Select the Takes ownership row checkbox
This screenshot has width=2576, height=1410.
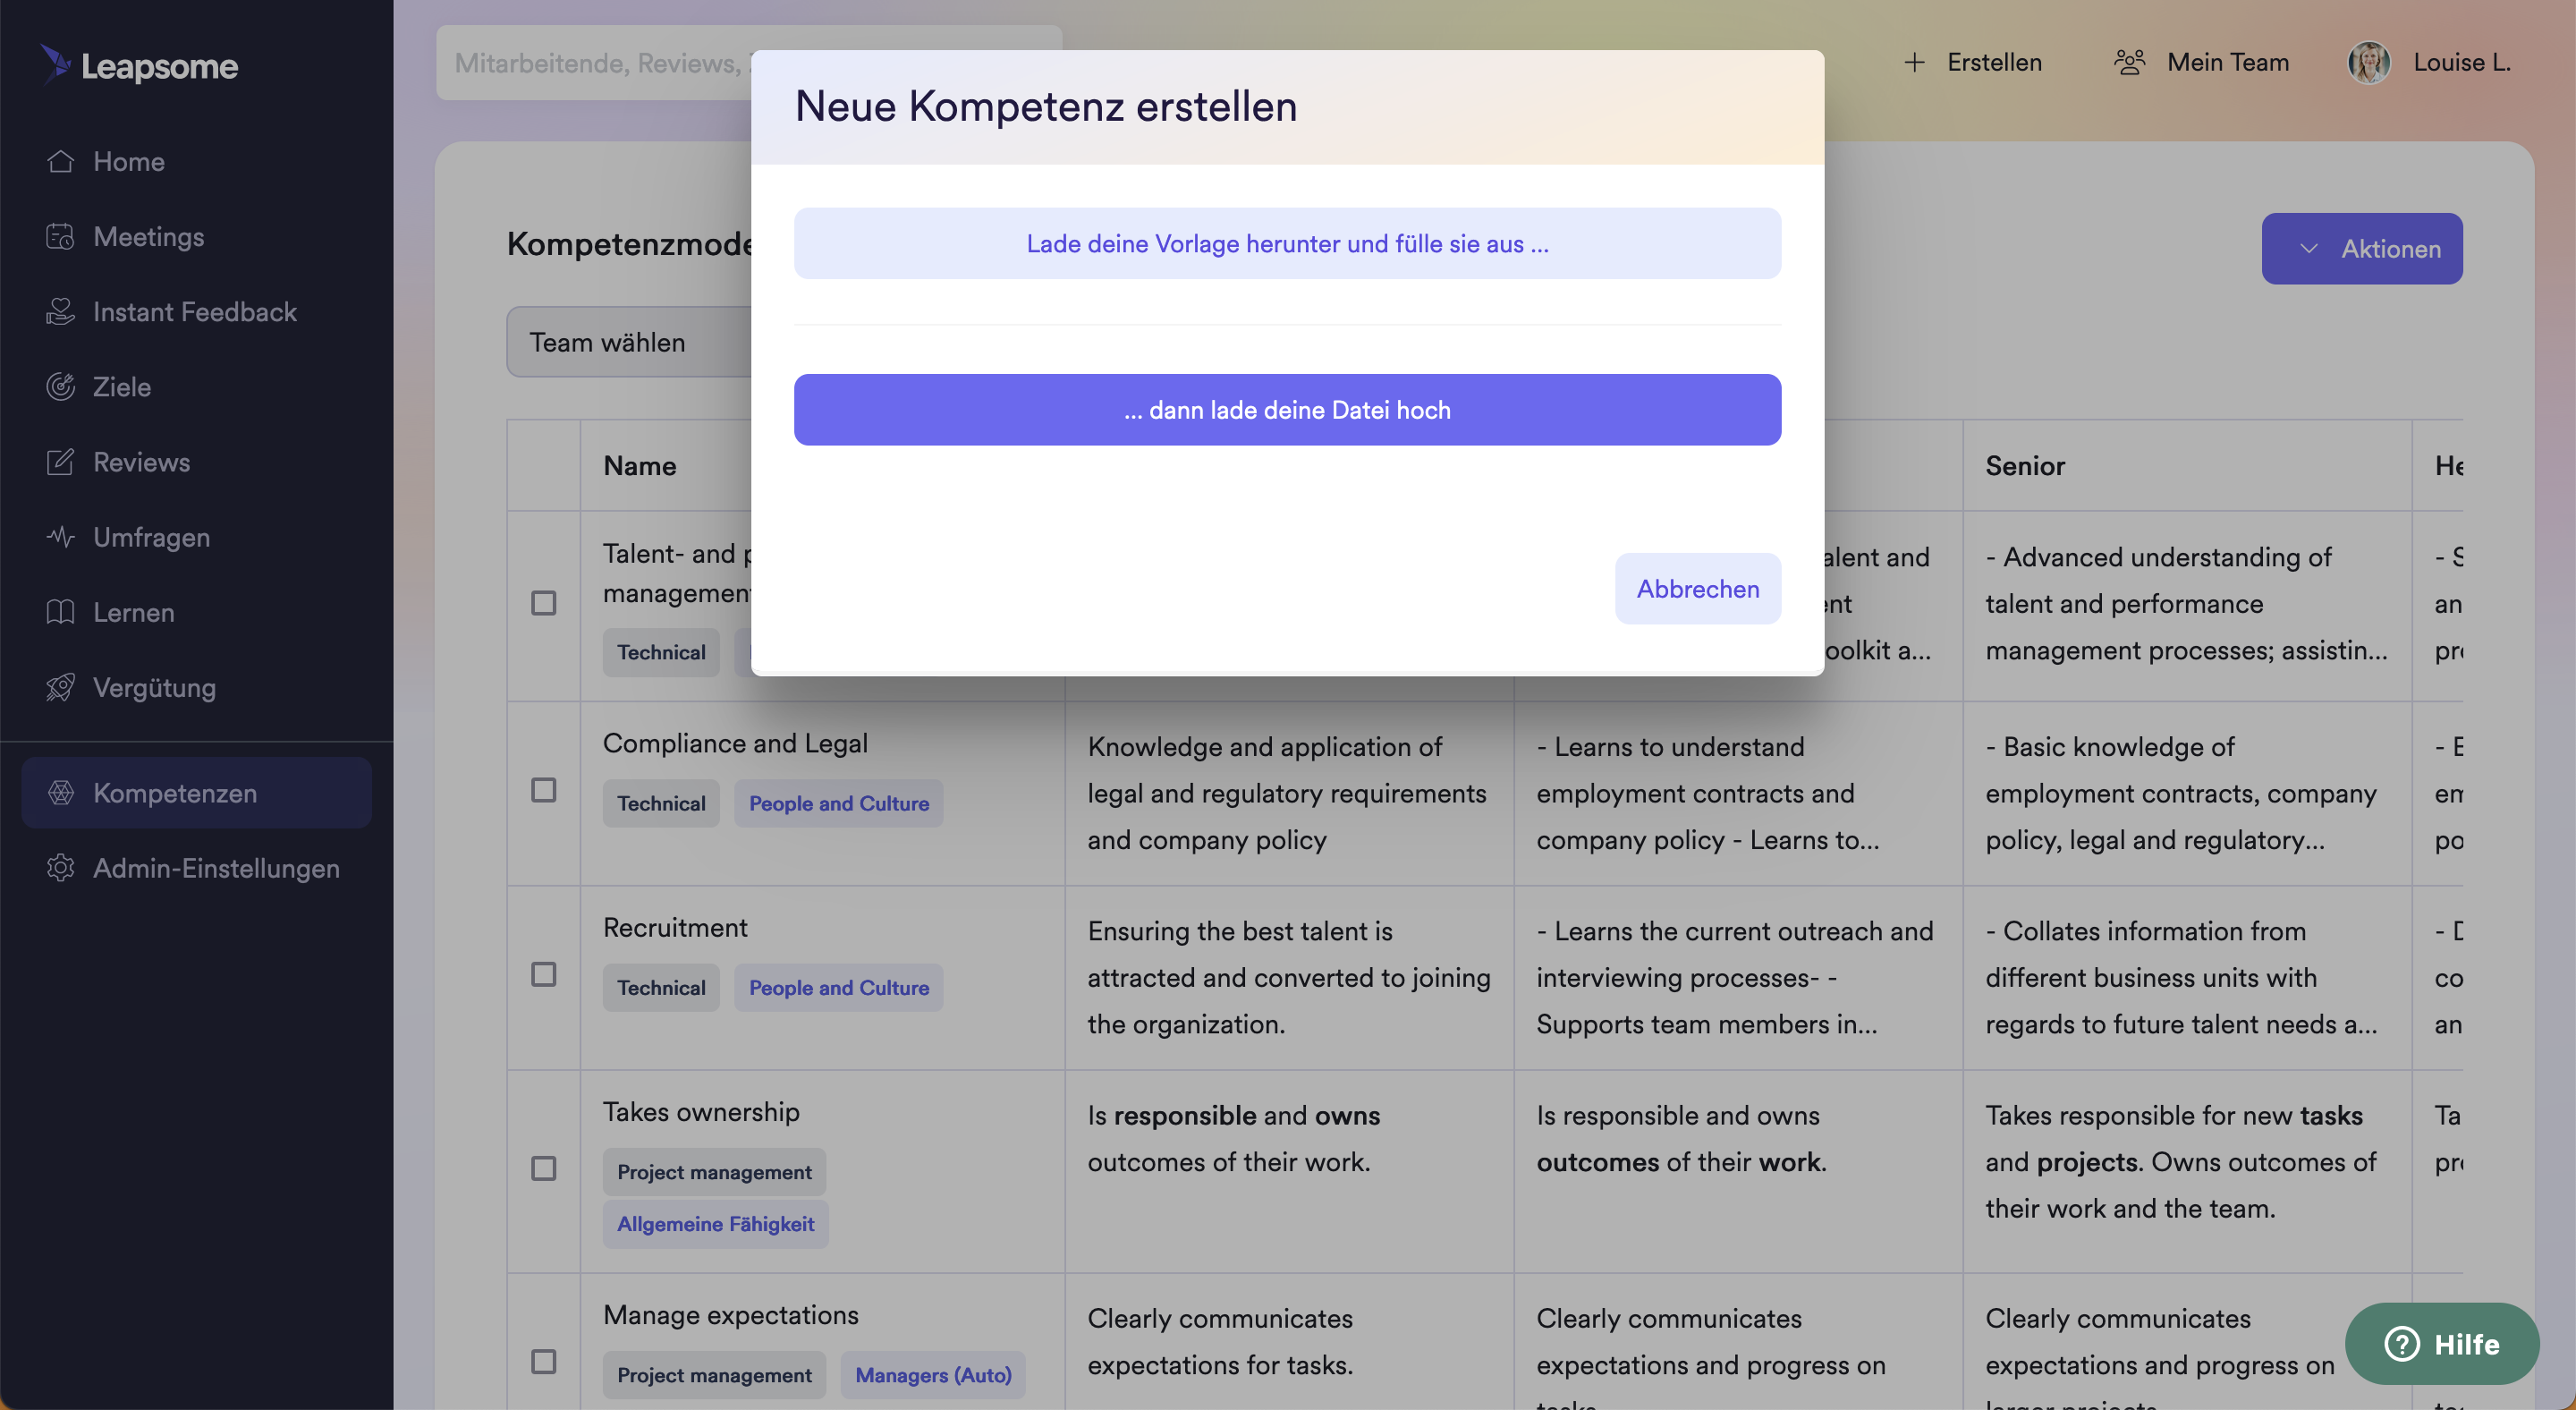[x=543, y=1168]
